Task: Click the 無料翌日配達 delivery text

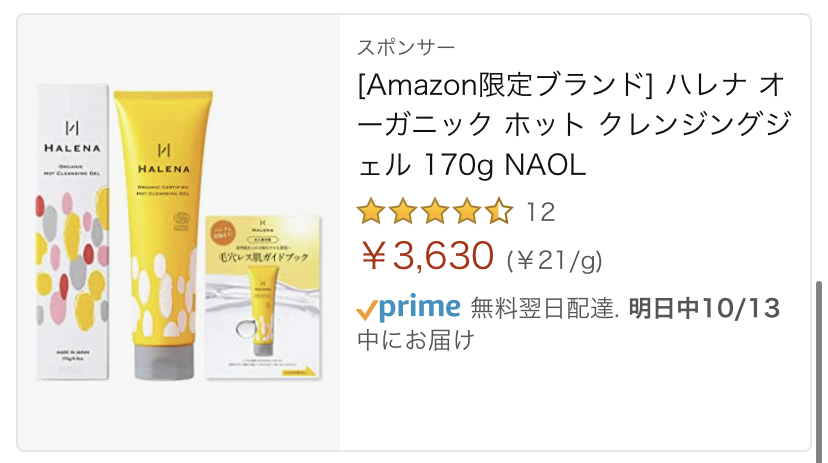Action: point(544,308)
